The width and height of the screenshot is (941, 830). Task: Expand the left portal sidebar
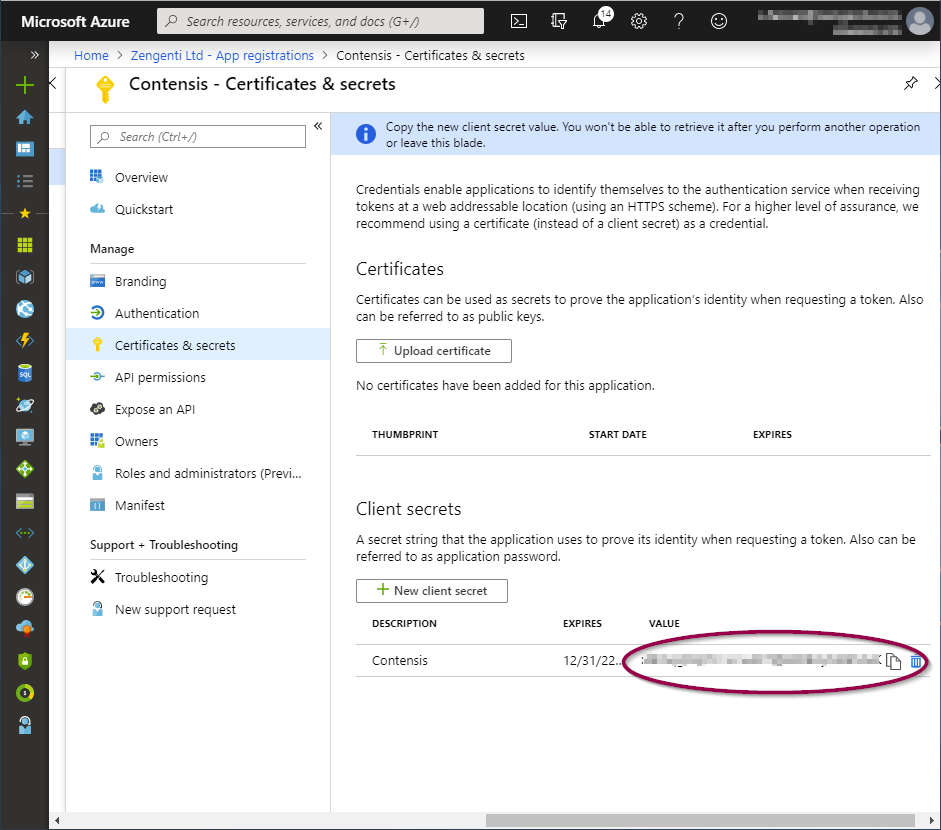[x=34, y=55]
